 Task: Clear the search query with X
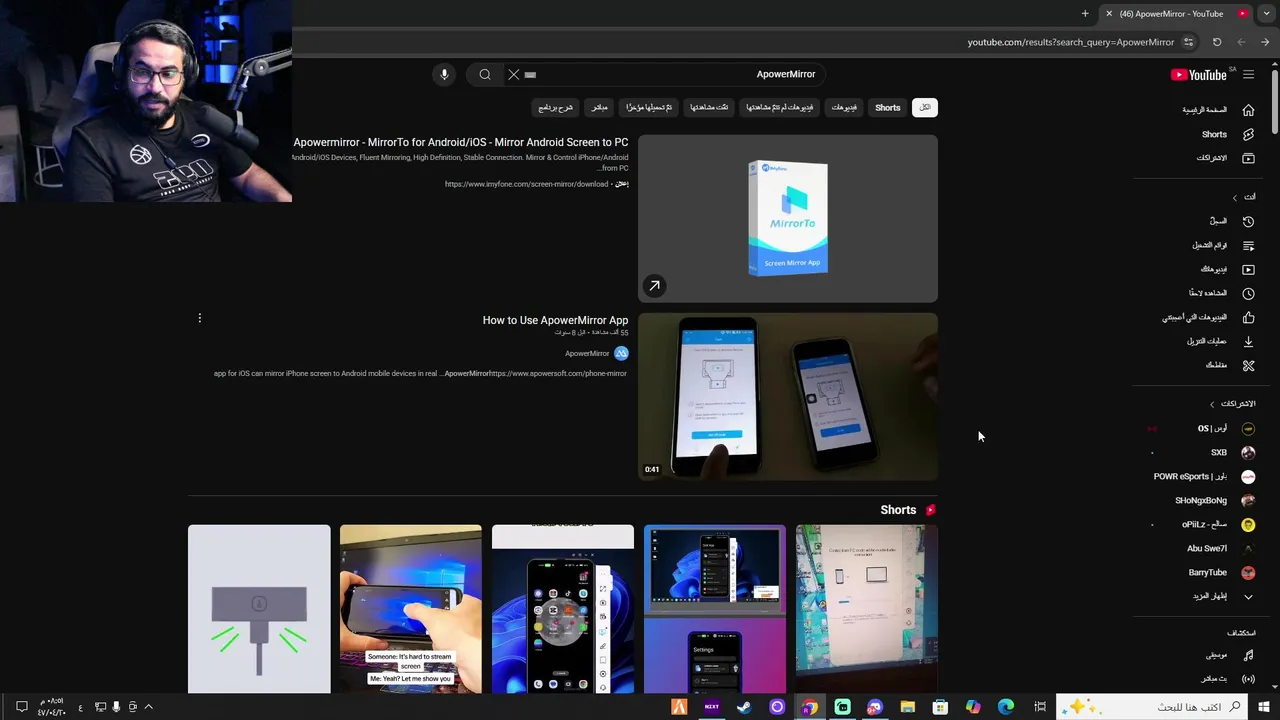514,74
